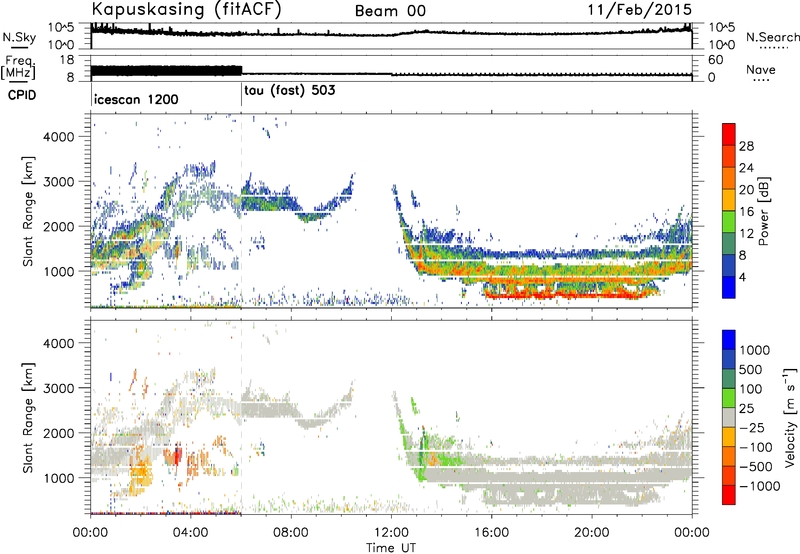
Task: Click the blue bottom of power color bar
Action: pyautogui.click(x=729, y=287)
